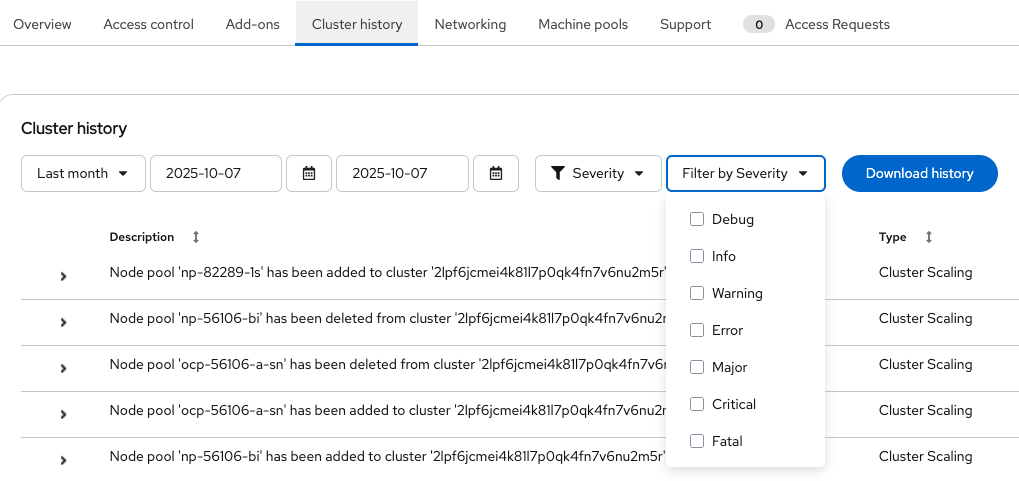Image resolution: width=1019 pixels, height=481 pixels.
Task: Check the Debug severity option
Action: coord(697,219)
